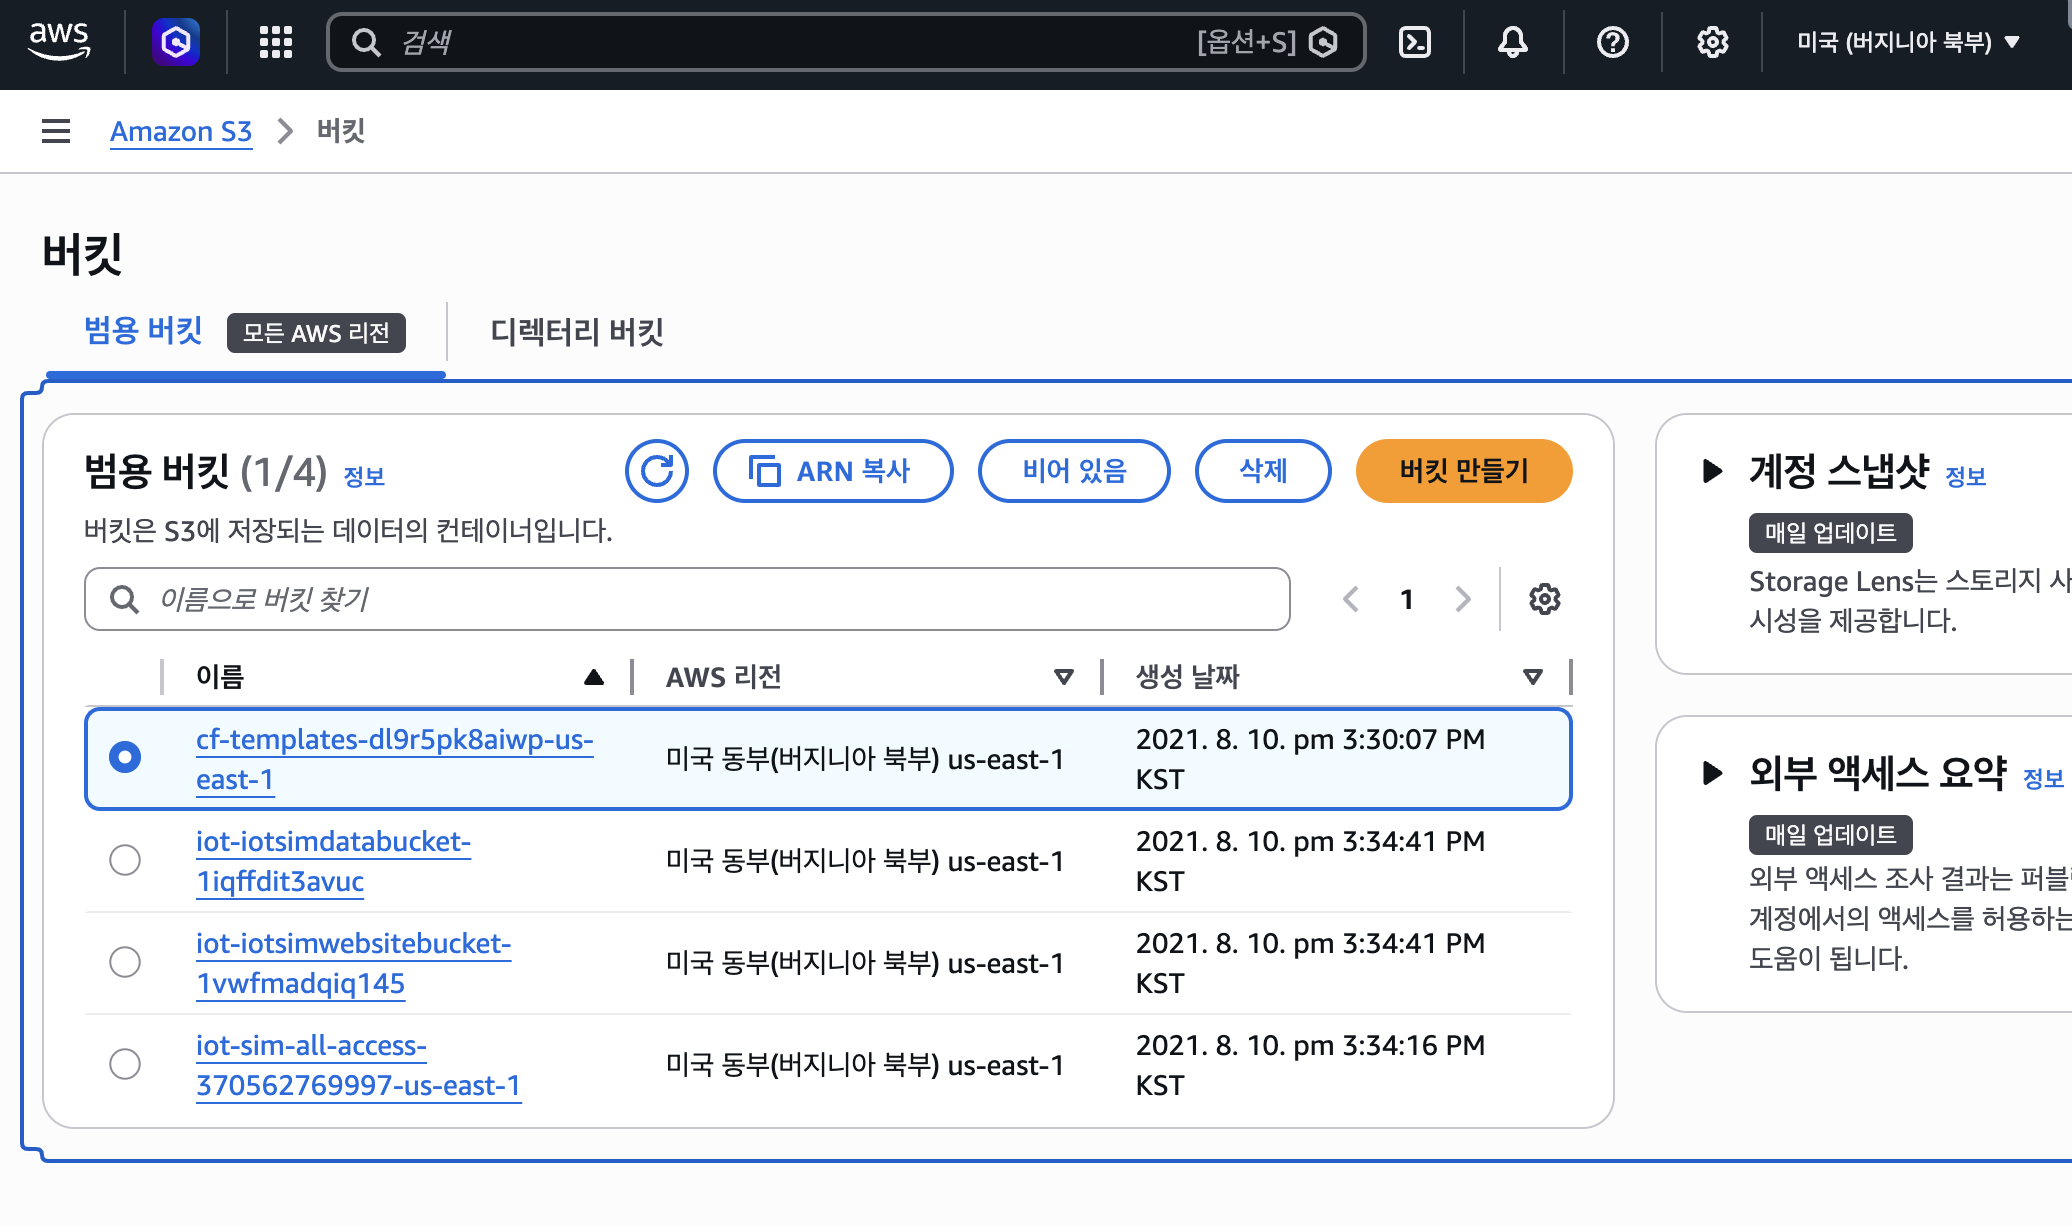Image resolution: width=2072 pixels, height=1226 pixels.
Task: Switch to the 디렉터리 버킷 tab
Action: [577, 332]
